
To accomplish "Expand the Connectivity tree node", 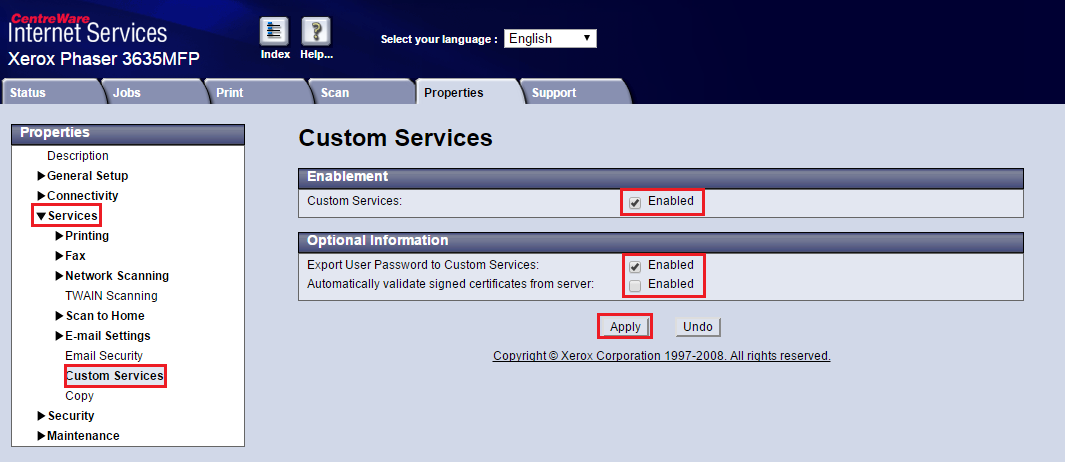I will (42, 196).
